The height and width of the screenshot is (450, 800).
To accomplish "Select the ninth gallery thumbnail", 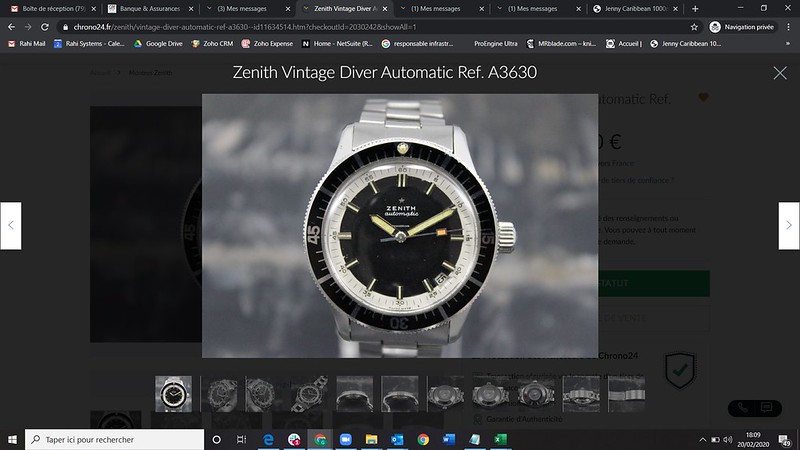I will (x=536, y=394).
